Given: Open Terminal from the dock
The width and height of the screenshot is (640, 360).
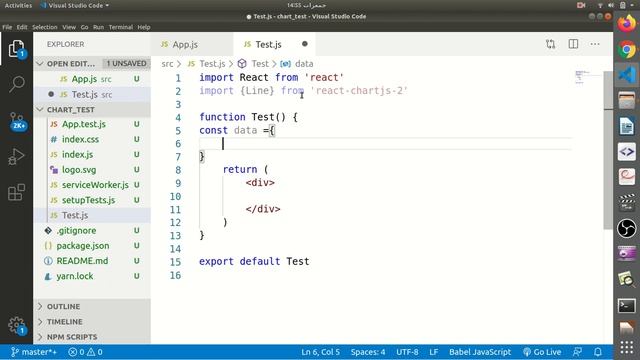Looking at the screenshot, I should tap(627, 305).
